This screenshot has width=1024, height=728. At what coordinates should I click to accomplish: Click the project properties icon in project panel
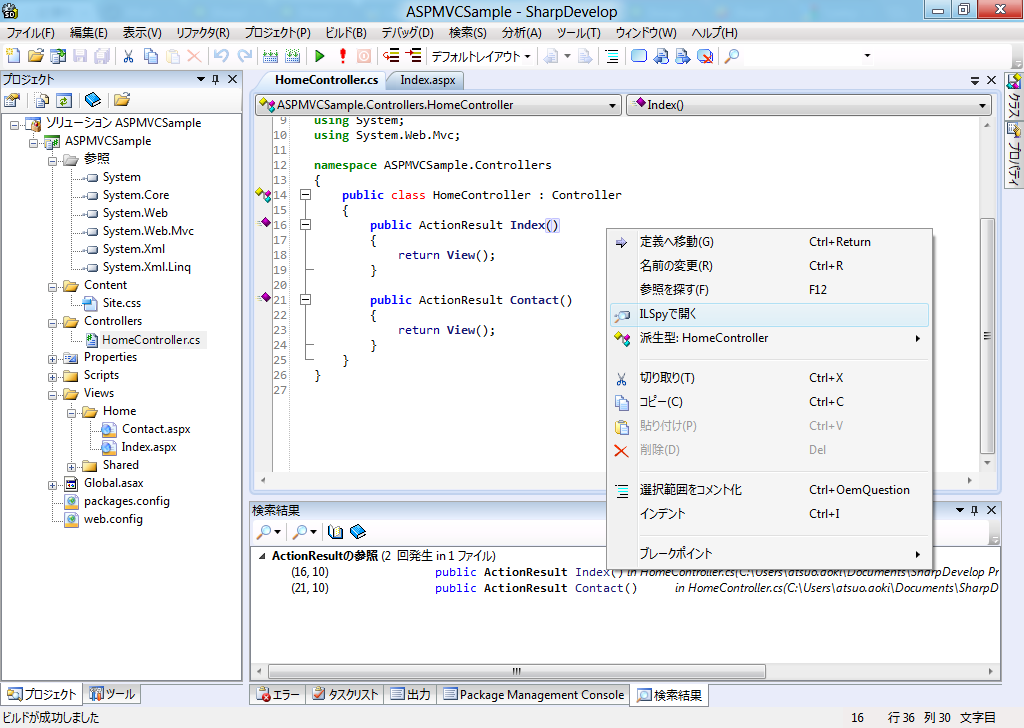12,100
